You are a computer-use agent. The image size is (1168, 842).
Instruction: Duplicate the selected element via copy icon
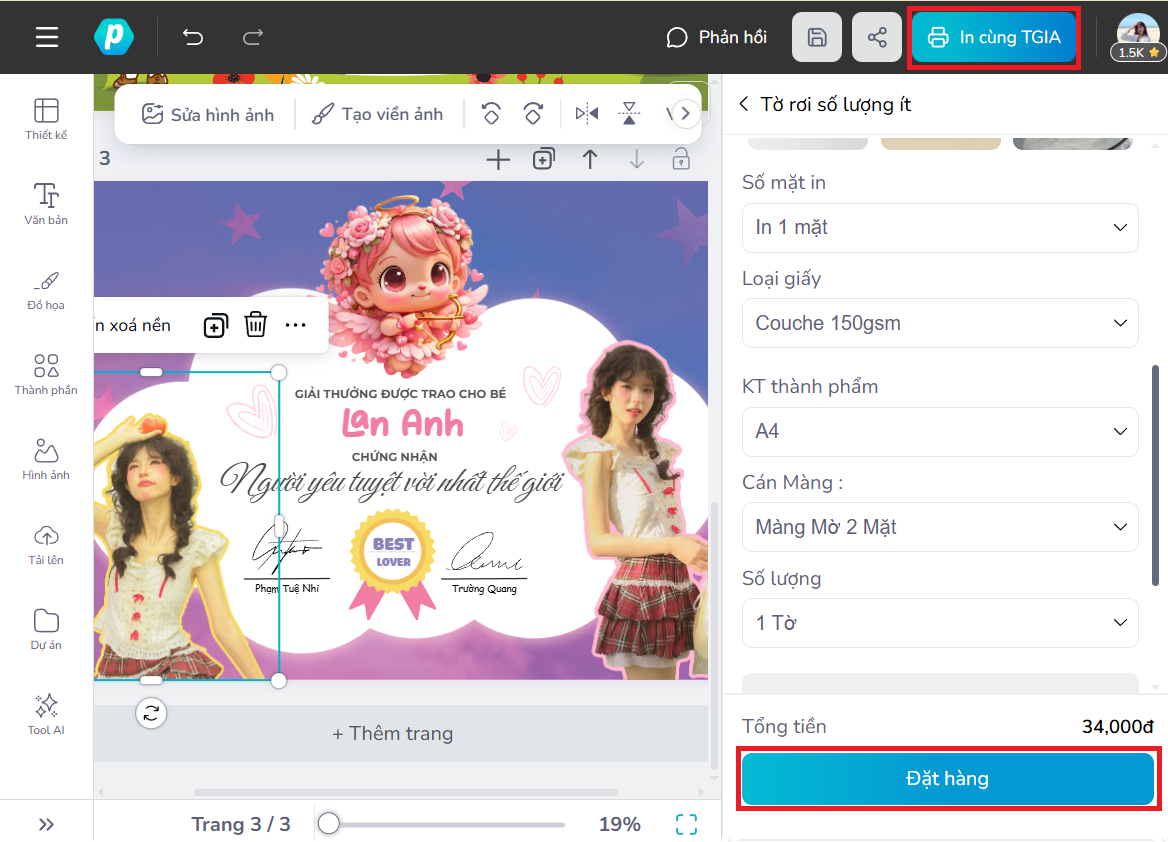tap(215, 324)
